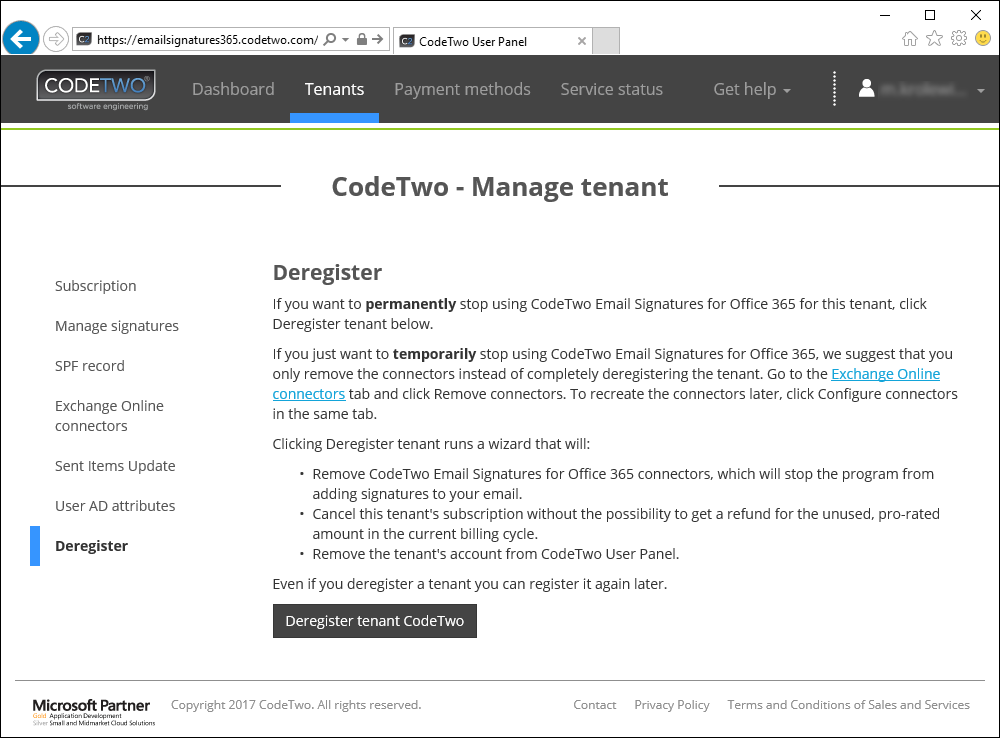Viewport: 1000px width, 738px height.
Task: Open Exchange Online connectors sidebar item
Action: (x=109, y=416)
